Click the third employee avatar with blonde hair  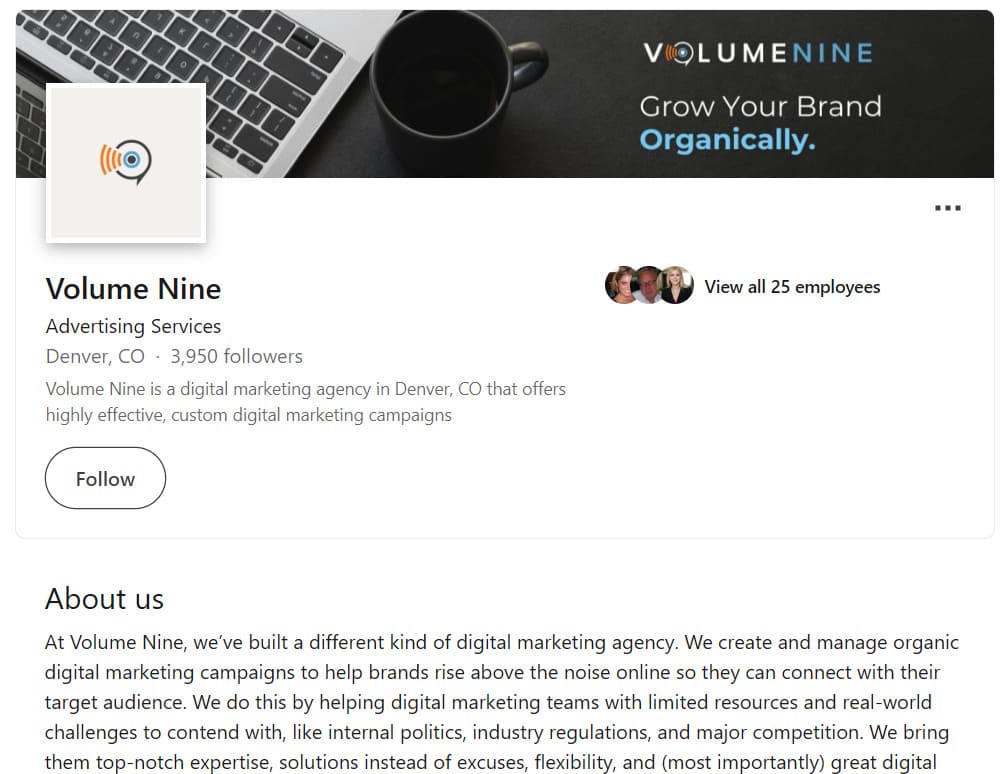[676, 285]
